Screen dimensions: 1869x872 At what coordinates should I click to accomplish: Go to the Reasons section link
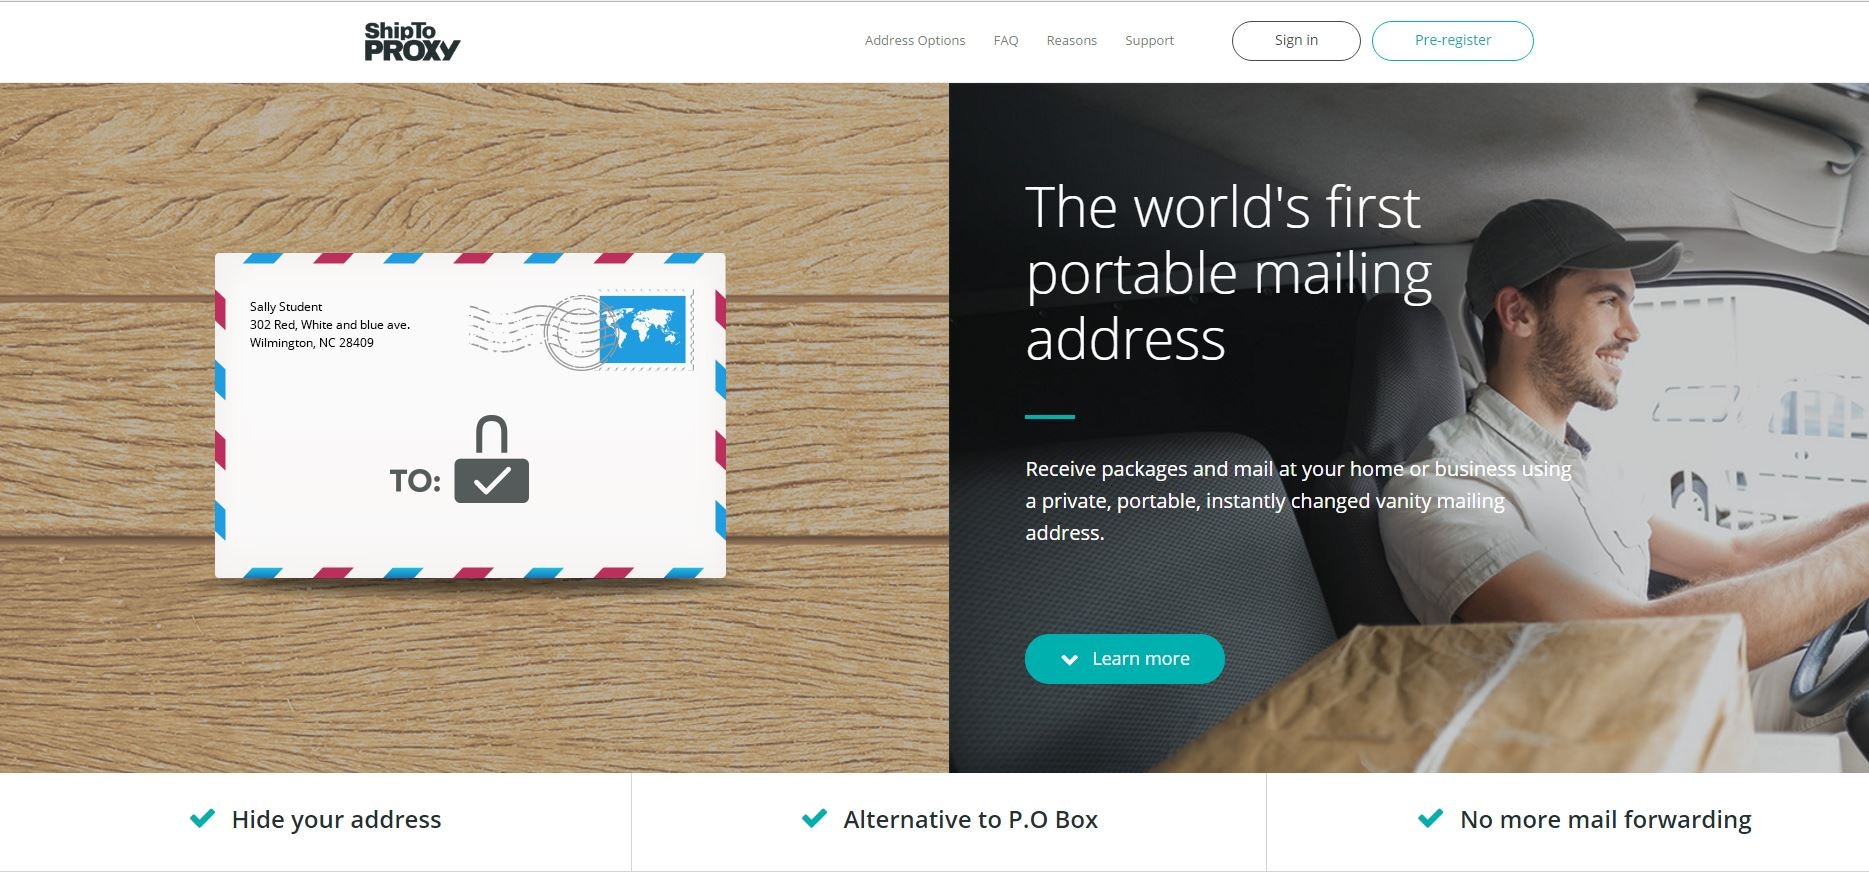click(1072, 41)
